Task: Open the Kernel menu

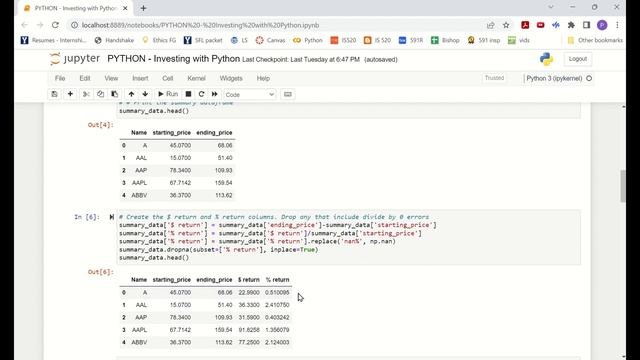Action: pos(196,78)
